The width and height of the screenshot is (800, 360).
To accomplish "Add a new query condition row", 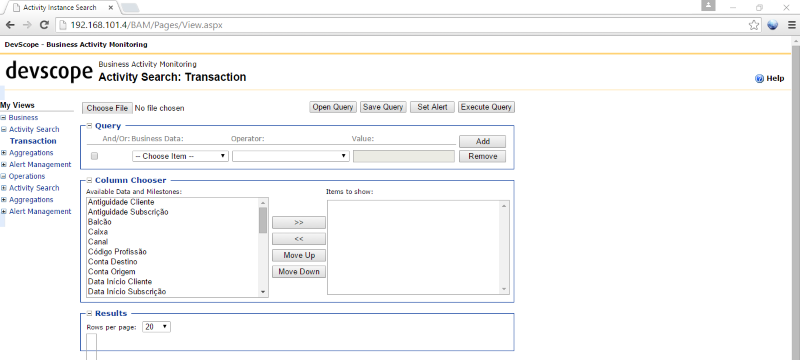I will (483, 141).
